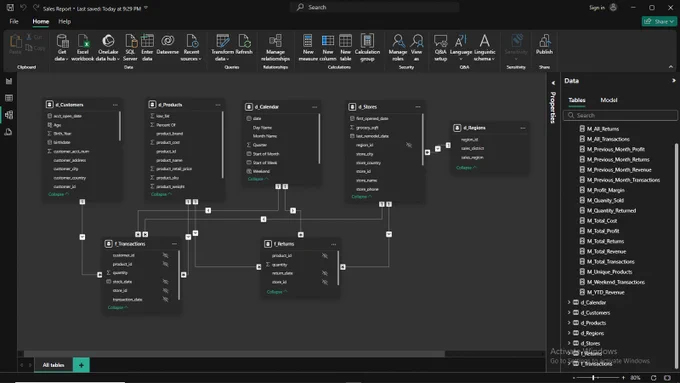
Task: Open d_Stores card more options
Action: 418,107
